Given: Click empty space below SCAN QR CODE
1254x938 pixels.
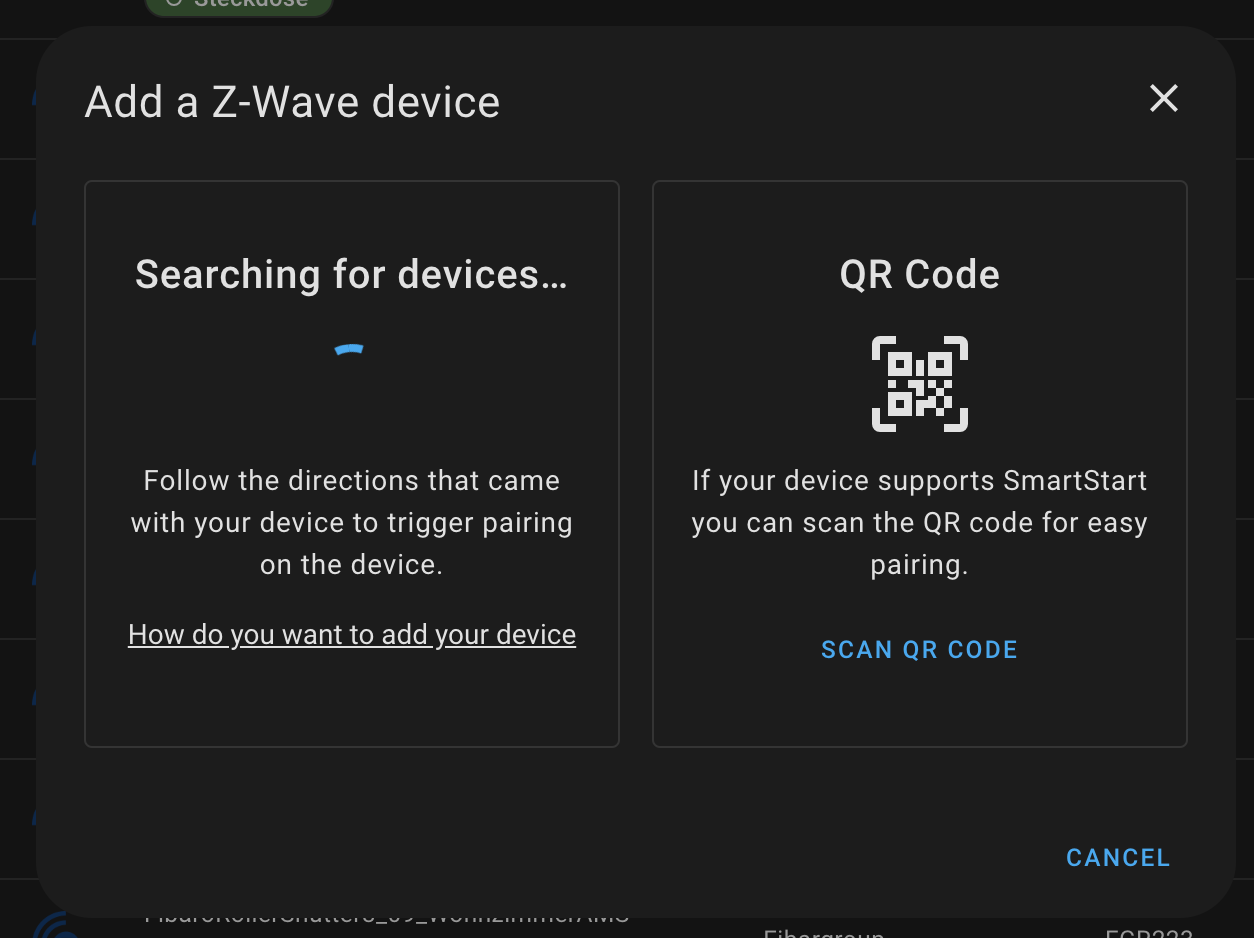Looking at the screenshot, I should pyautogui.click(x=919, y=705).
